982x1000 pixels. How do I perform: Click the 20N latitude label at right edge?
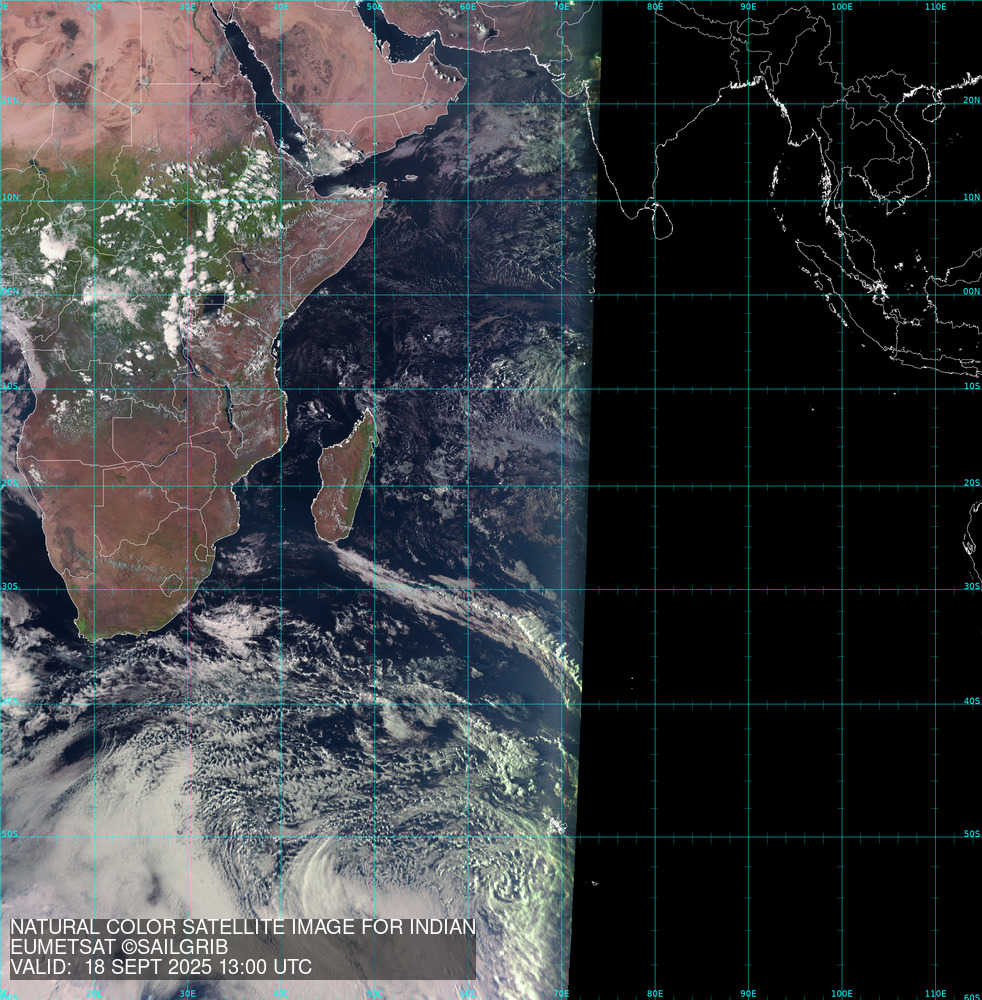971,101
